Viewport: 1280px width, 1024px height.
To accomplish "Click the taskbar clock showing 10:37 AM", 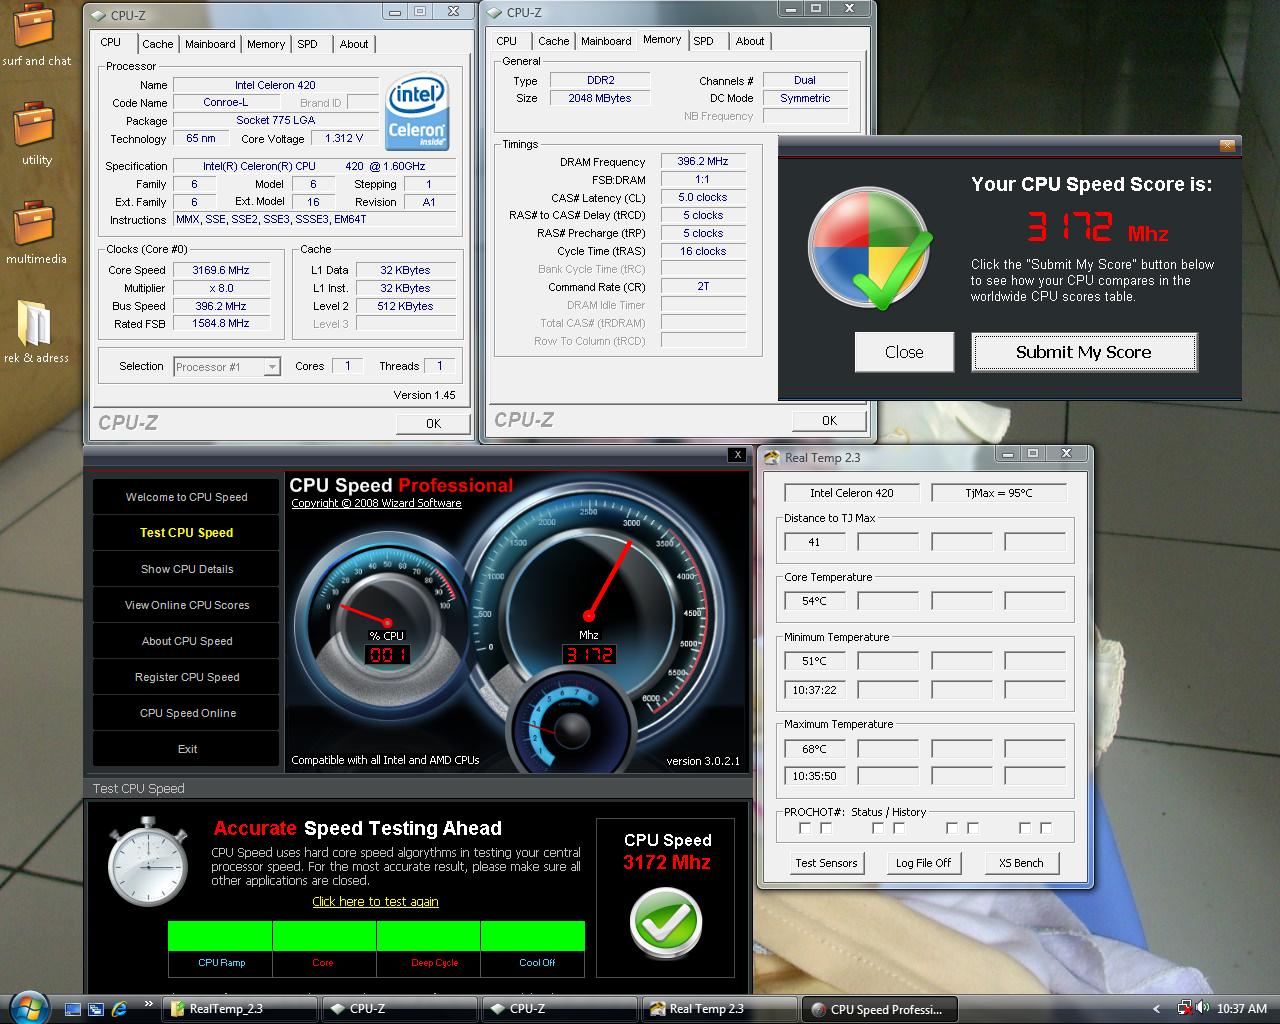I will 1242,1009.
